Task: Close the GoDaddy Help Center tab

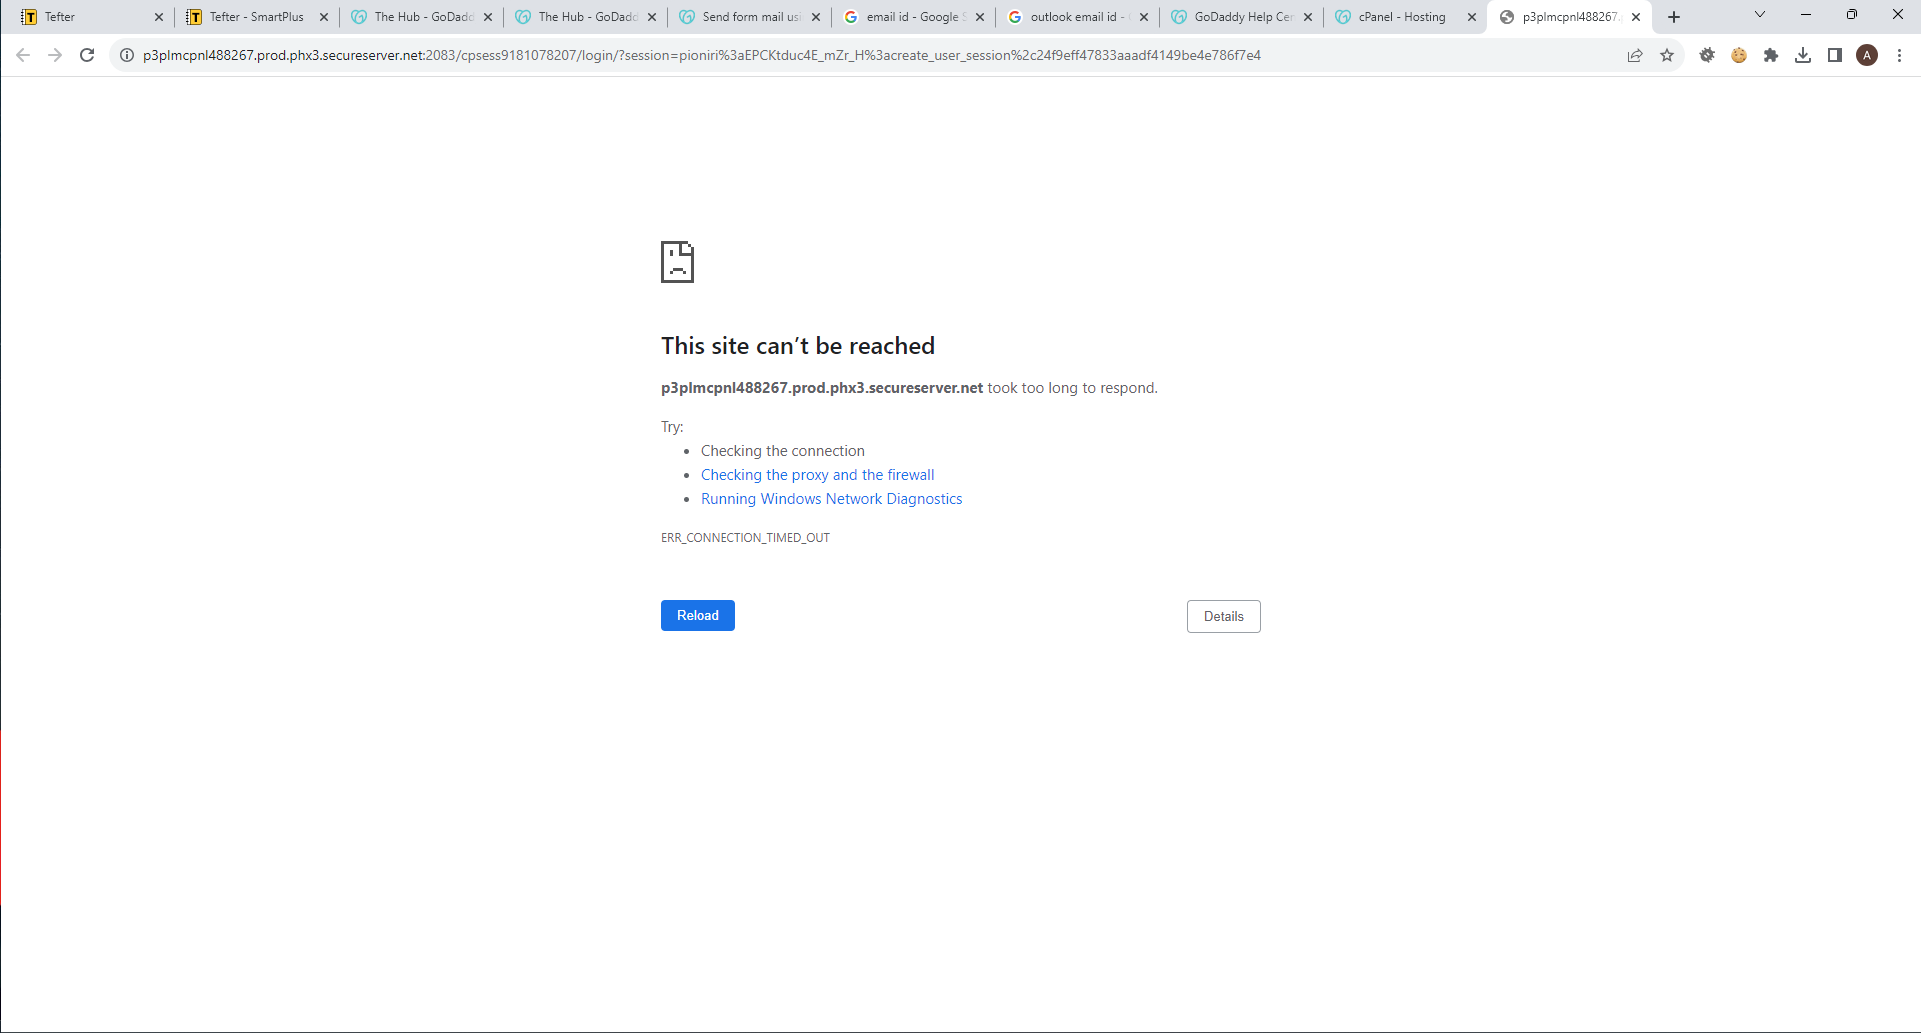Action: (x=1308, y=17)
